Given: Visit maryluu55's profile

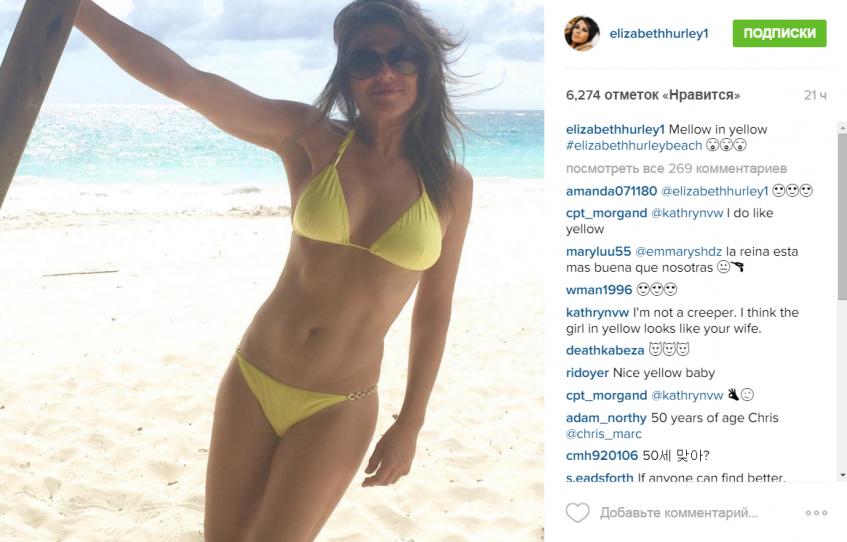Looking at the screenshot, I should 599,252.
